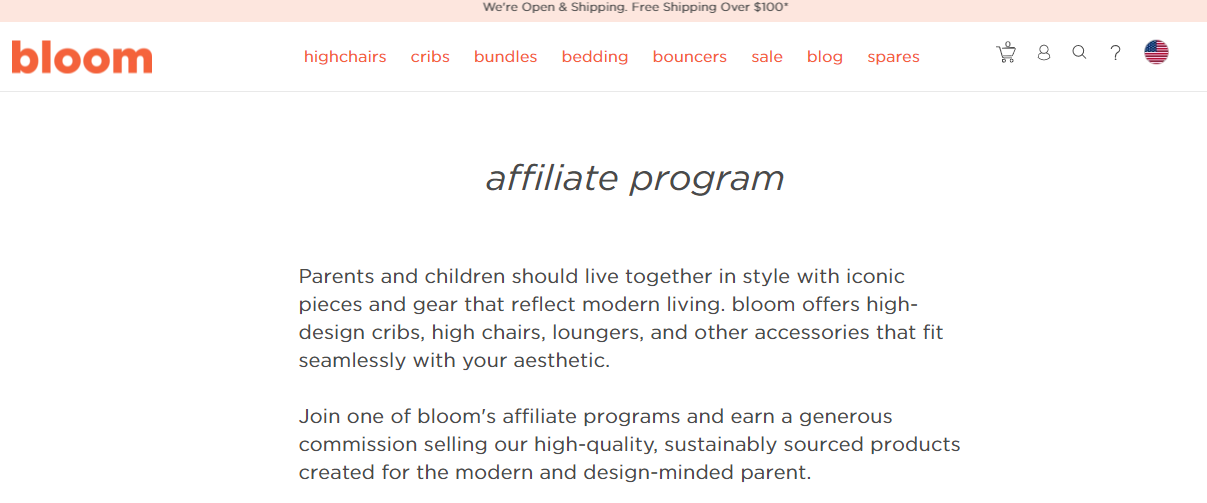Open the shopping cart icon
Viewport: 1207px width, 503px height.
coord(1006,53)
